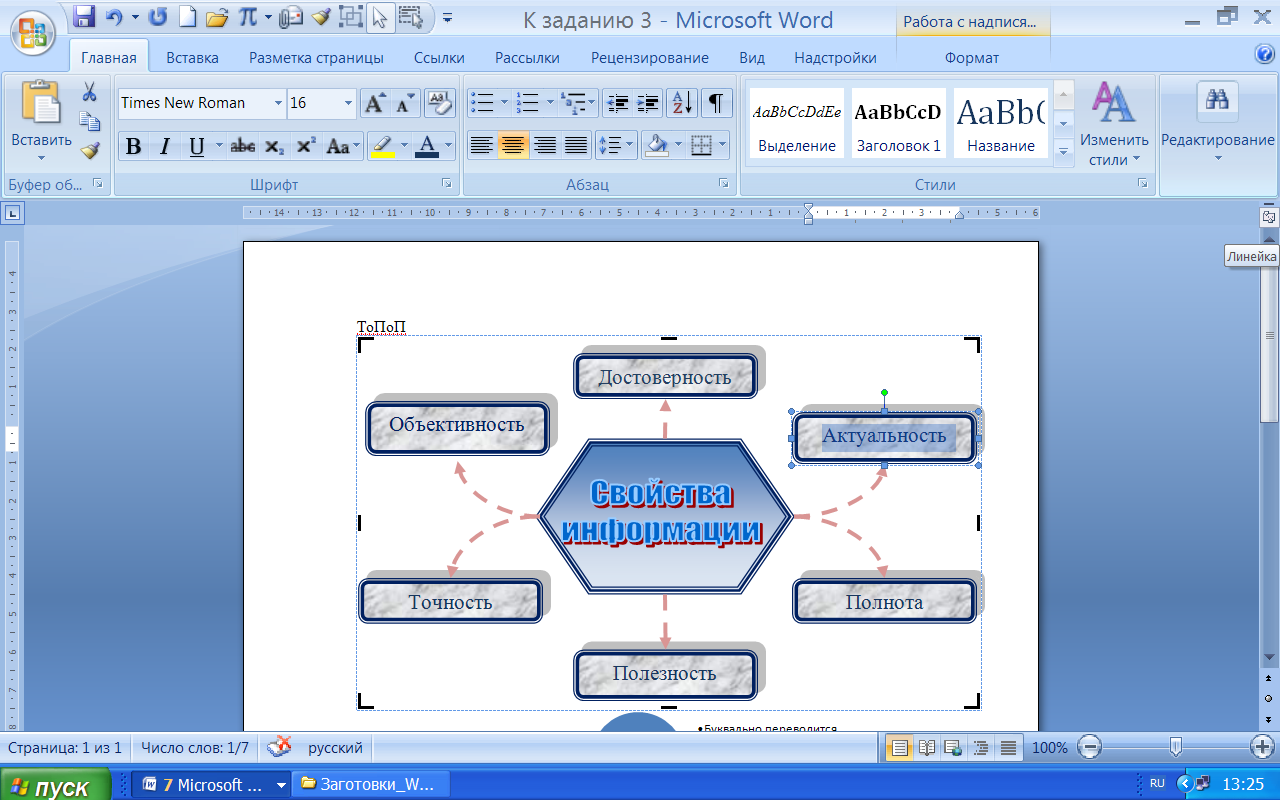Click the Grow Font button
Screen dimensions: 1280x800
(374, 103)
